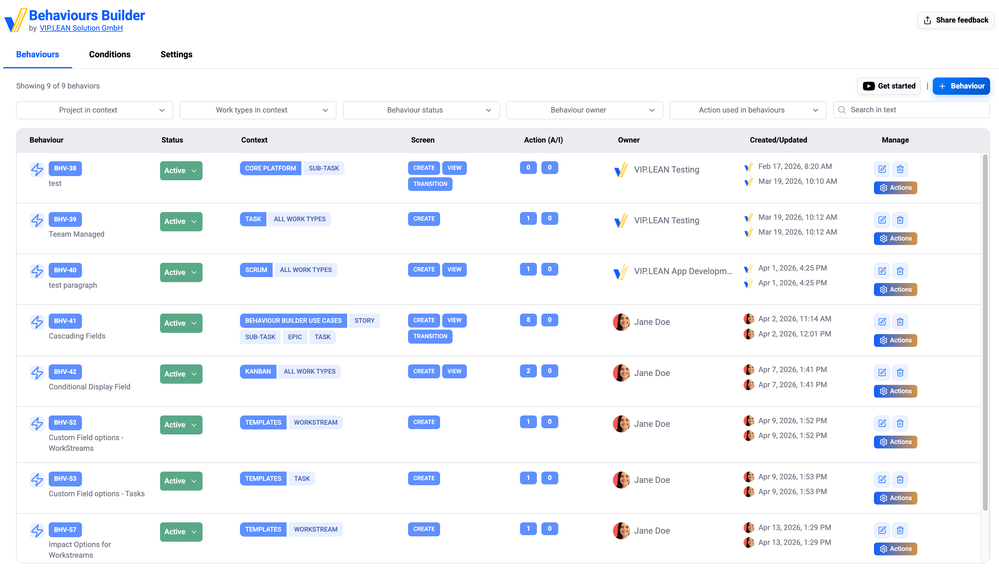Delete BHV-52 via trash icon
The height and width of the screenshot is (569, 999).
coord(900,423)
